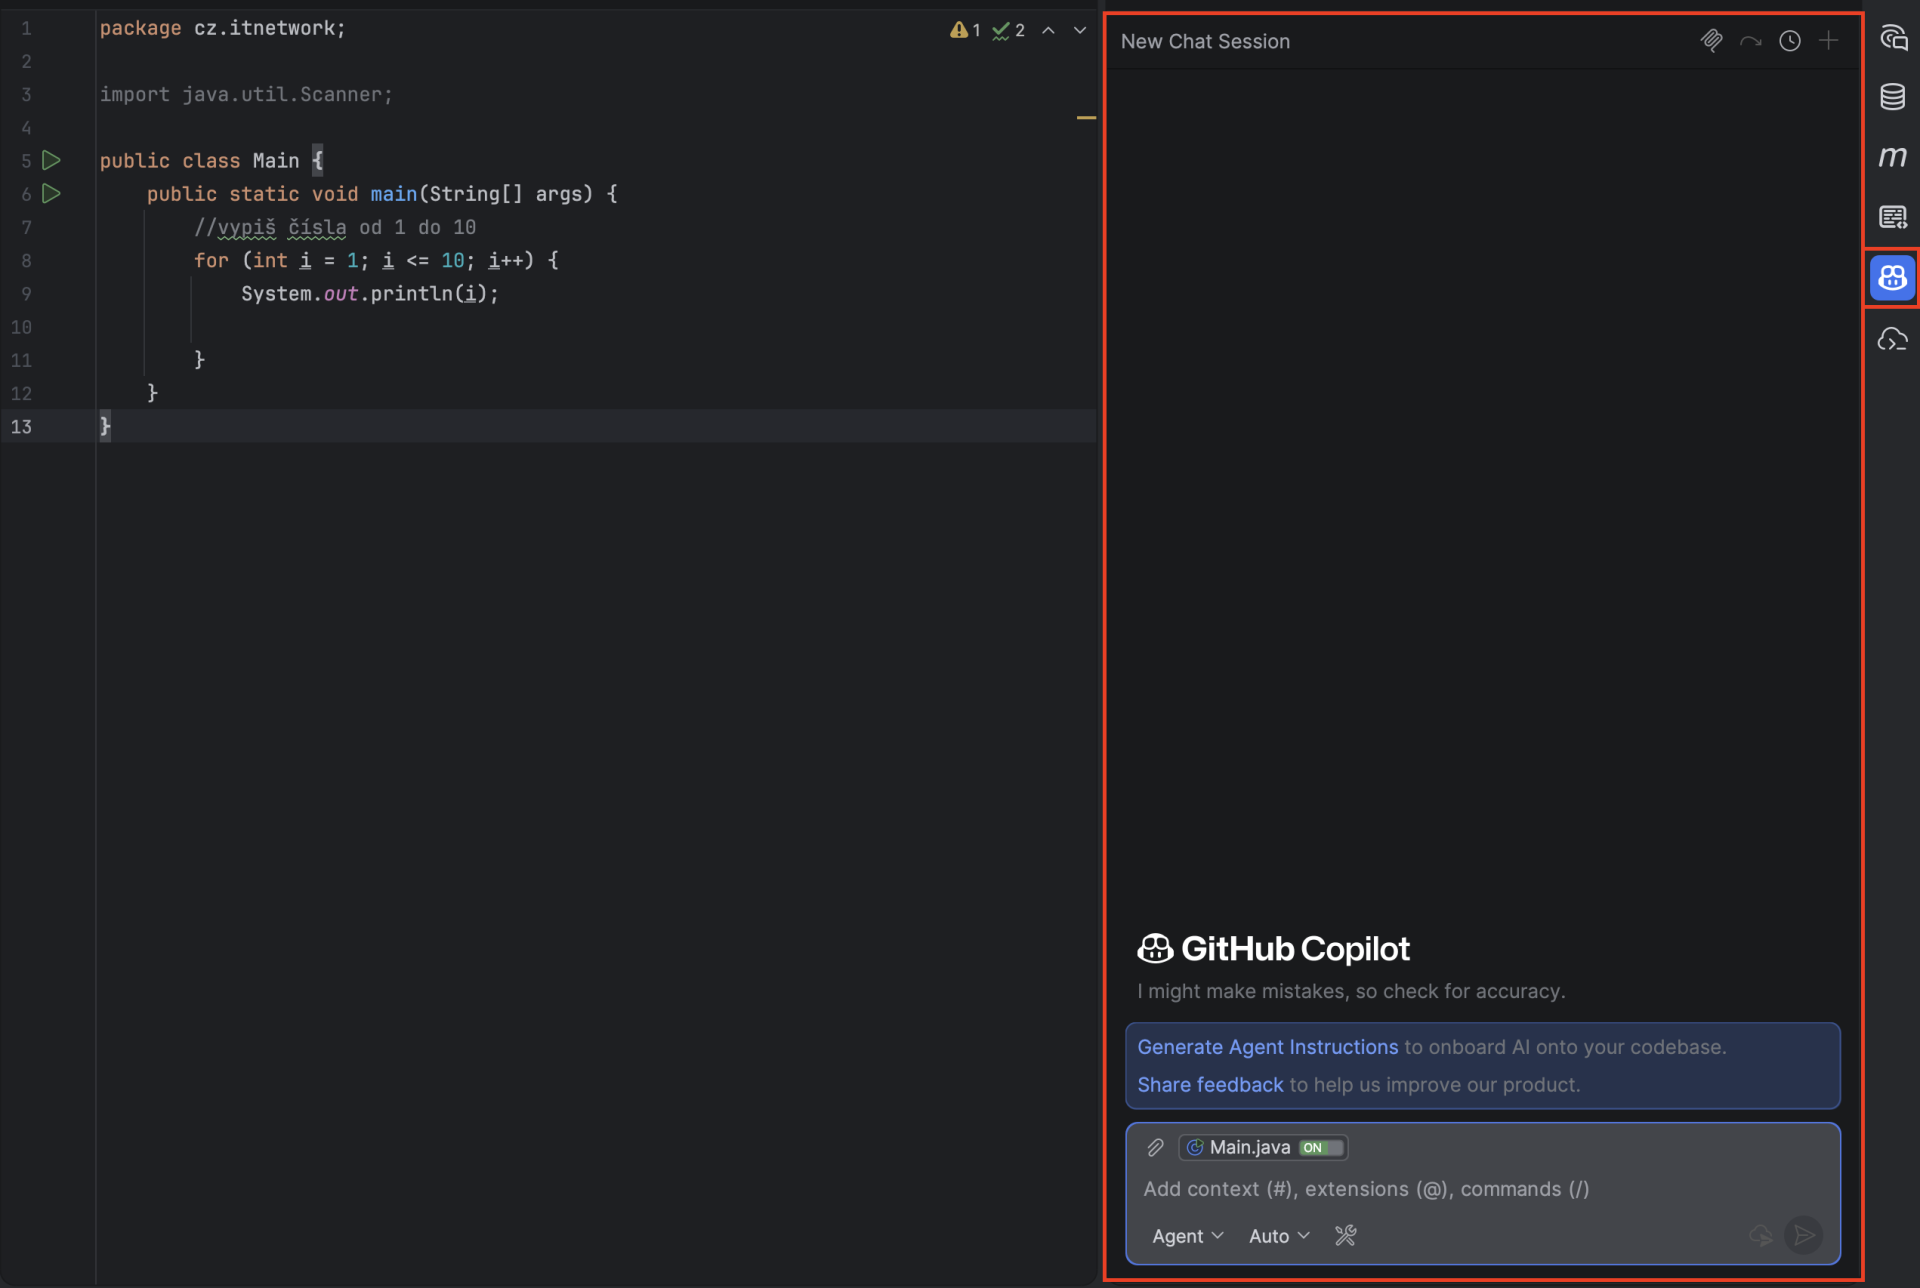Open the tools configuration wrench icon
The height and width of the screenshot is (1288, 1920).
[1345, 1235]
